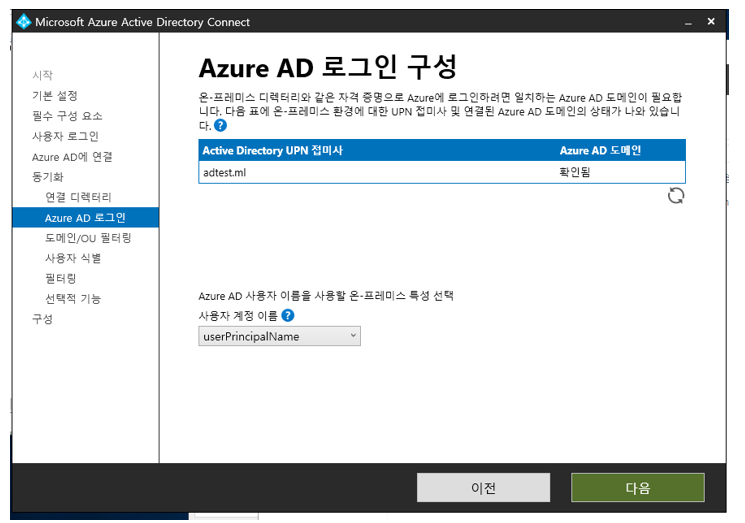Screen dimensions: 745x523
Task: Select 사용자 로그인 step
Action: [65, 136]
